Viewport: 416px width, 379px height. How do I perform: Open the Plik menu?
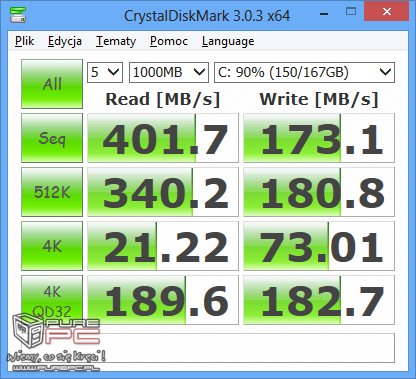(24, 41)
